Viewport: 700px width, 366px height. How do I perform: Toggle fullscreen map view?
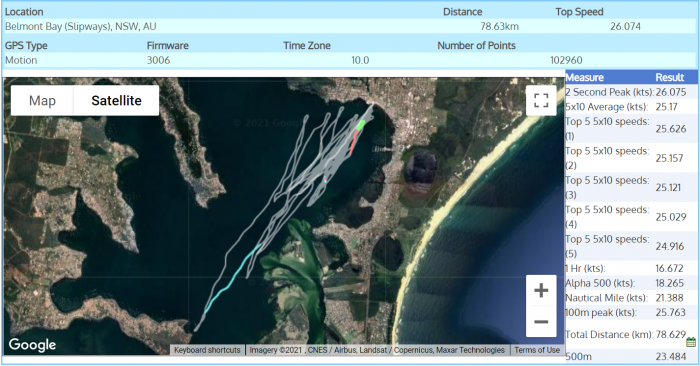pyautogui.click(x=541, y=100)
